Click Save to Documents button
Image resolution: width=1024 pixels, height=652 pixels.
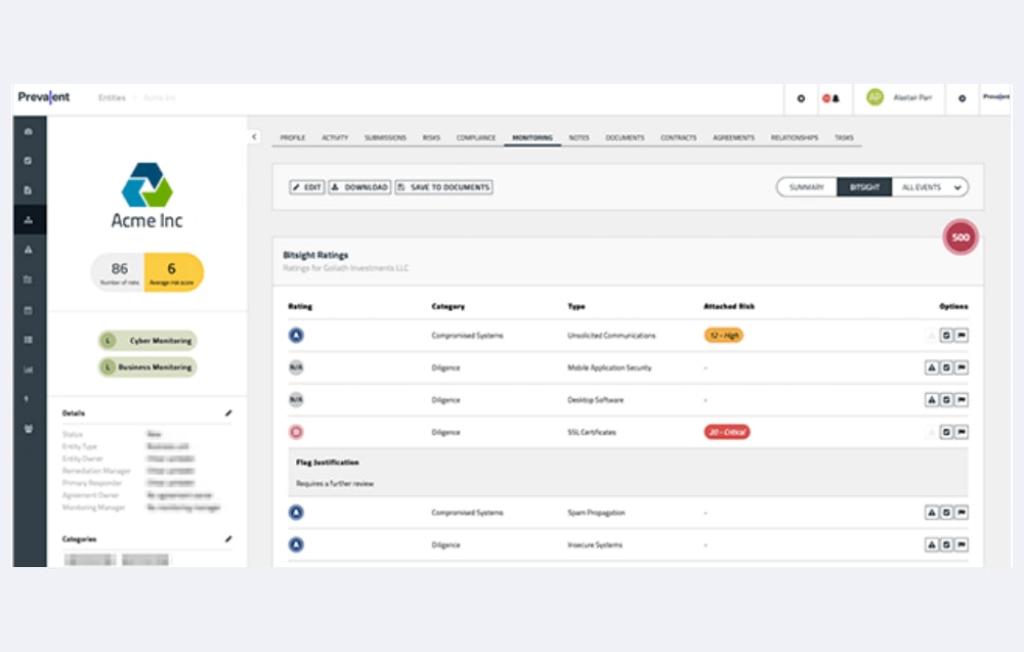444,187
